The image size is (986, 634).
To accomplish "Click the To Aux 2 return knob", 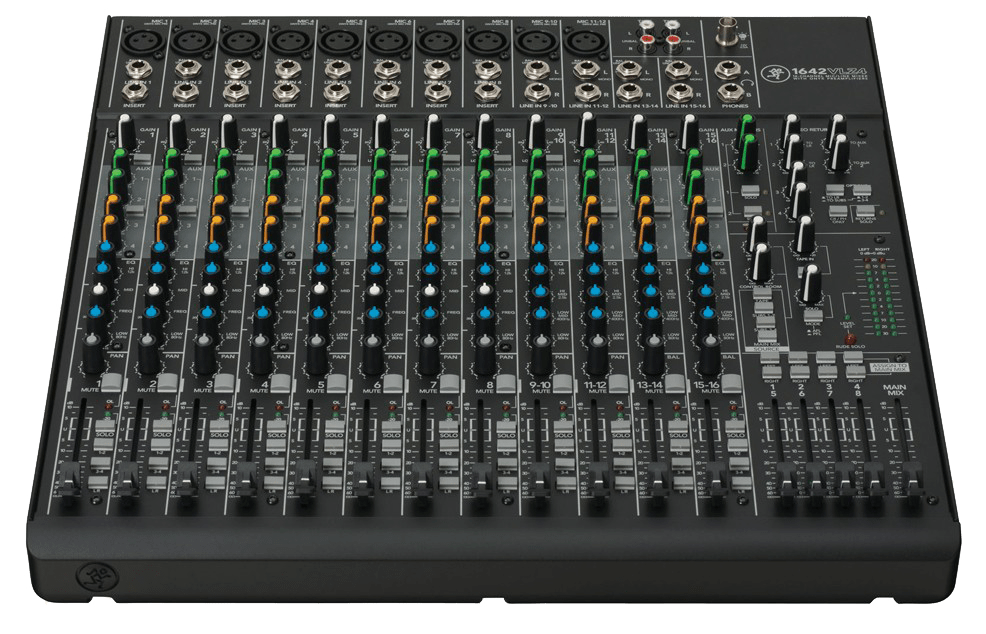I will pos(841,154).
